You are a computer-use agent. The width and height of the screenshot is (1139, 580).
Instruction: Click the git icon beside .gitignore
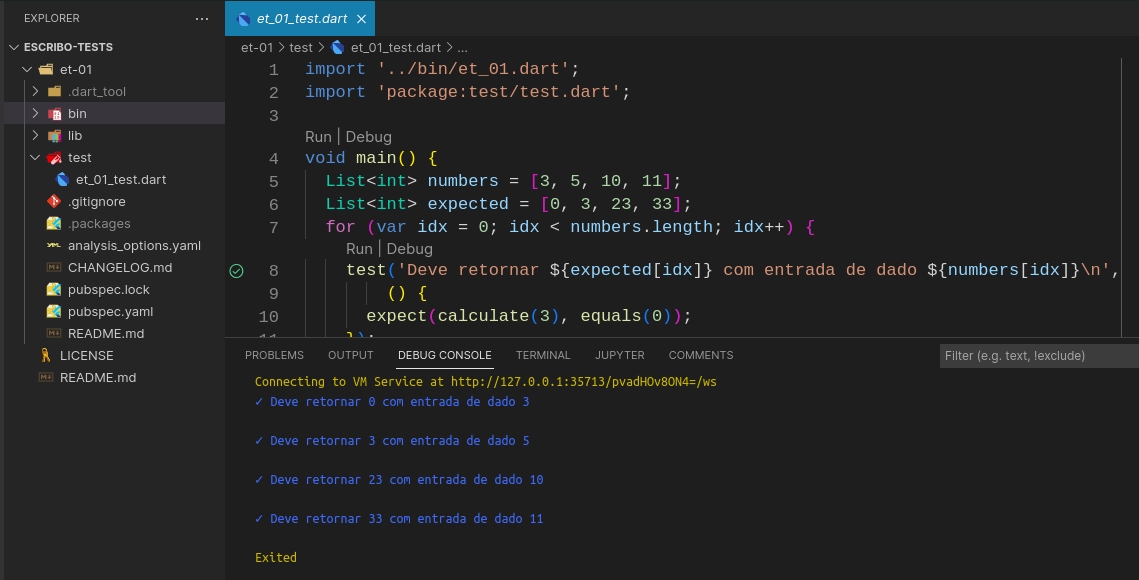(54, 201)
